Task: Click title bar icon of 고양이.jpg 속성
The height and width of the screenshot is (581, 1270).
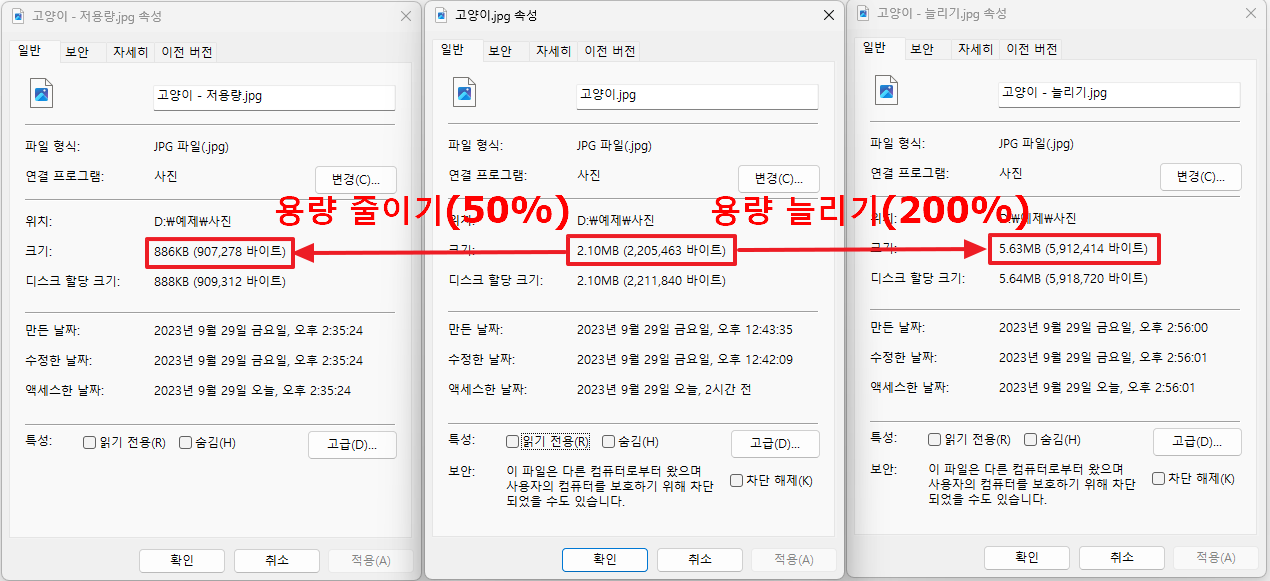Action: [440, 15]
